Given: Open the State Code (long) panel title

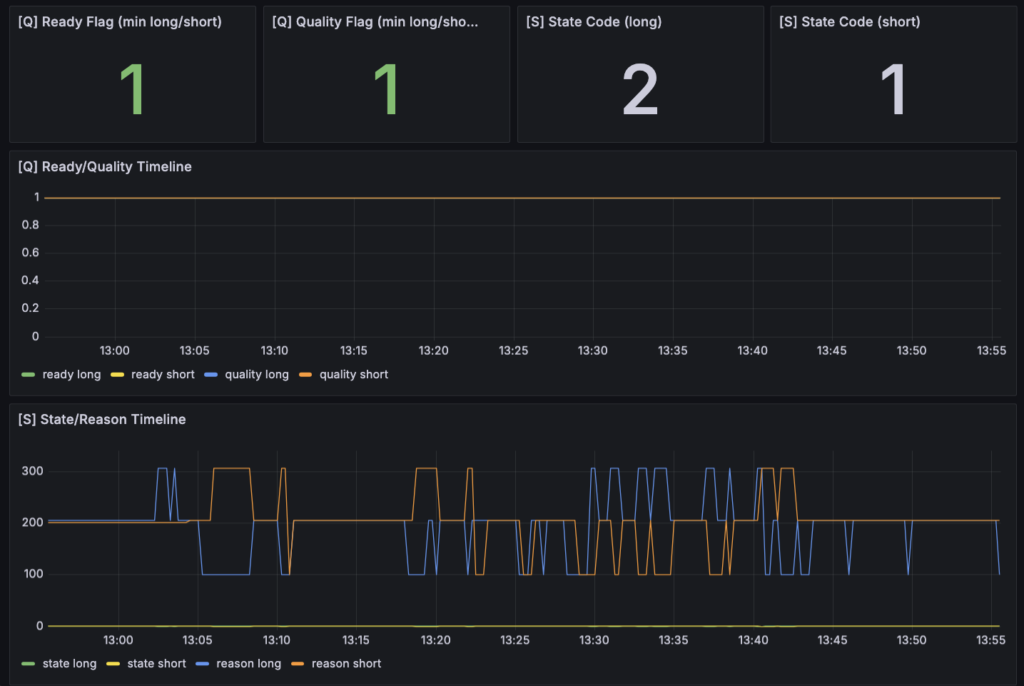Looking at the screenshot, I should click(593, 21).
